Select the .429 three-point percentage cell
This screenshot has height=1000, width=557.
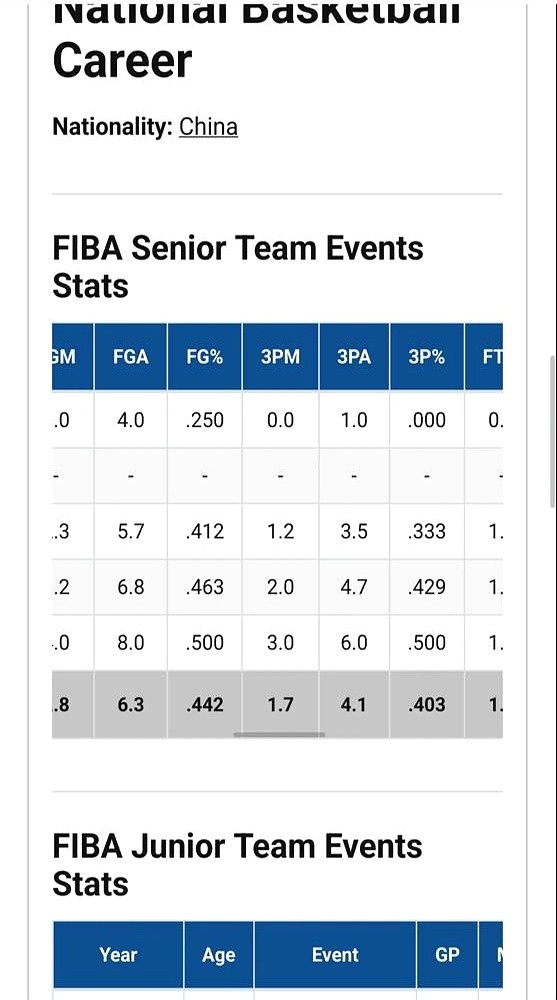coord(427,587)
